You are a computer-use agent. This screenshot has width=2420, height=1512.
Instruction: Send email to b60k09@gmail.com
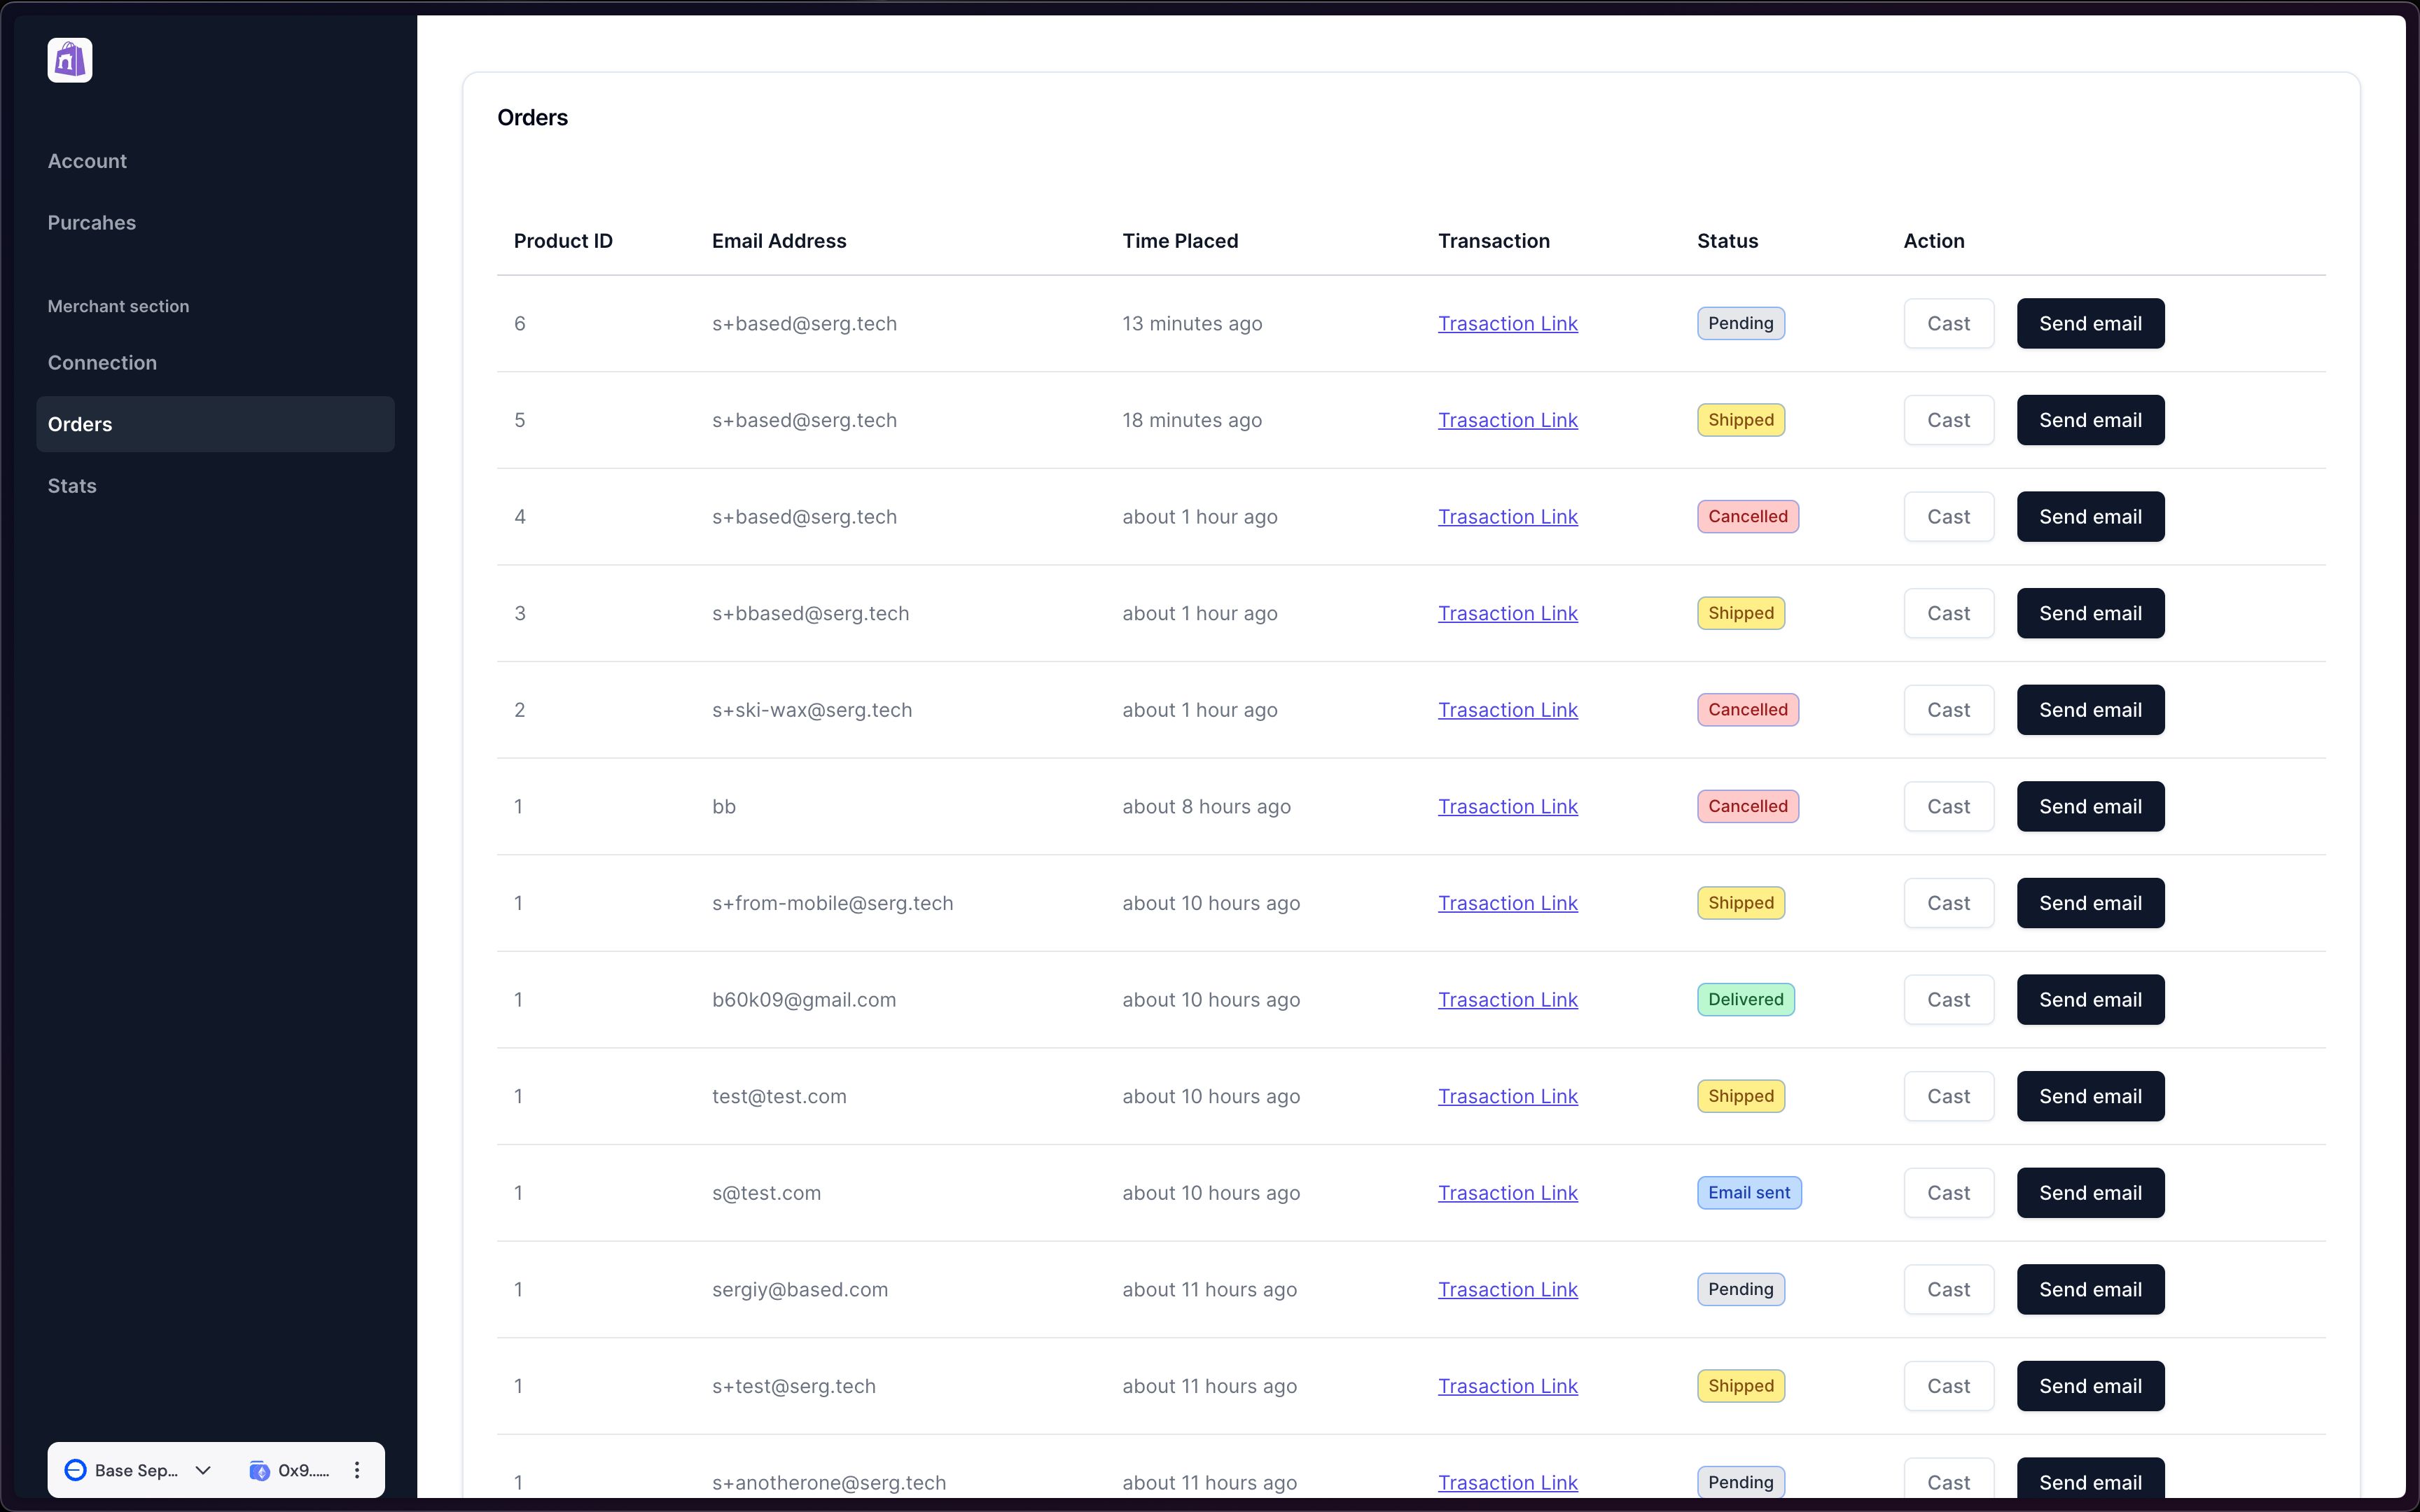click(2090, 1000)
